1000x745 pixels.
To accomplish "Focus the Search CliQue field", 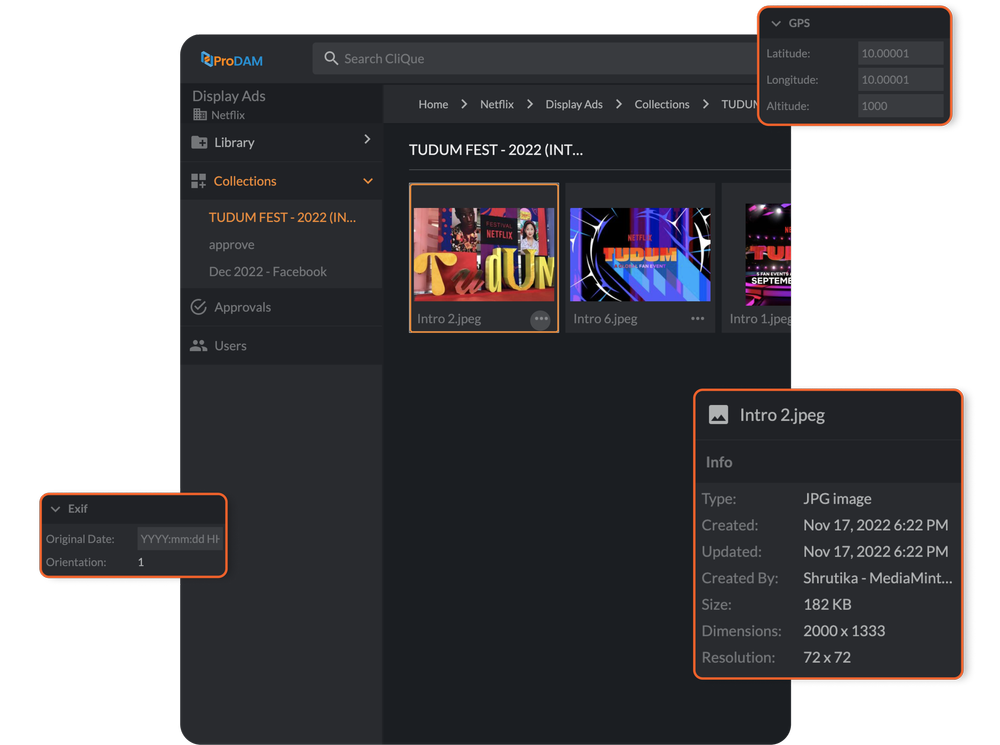I will [536, 59].
